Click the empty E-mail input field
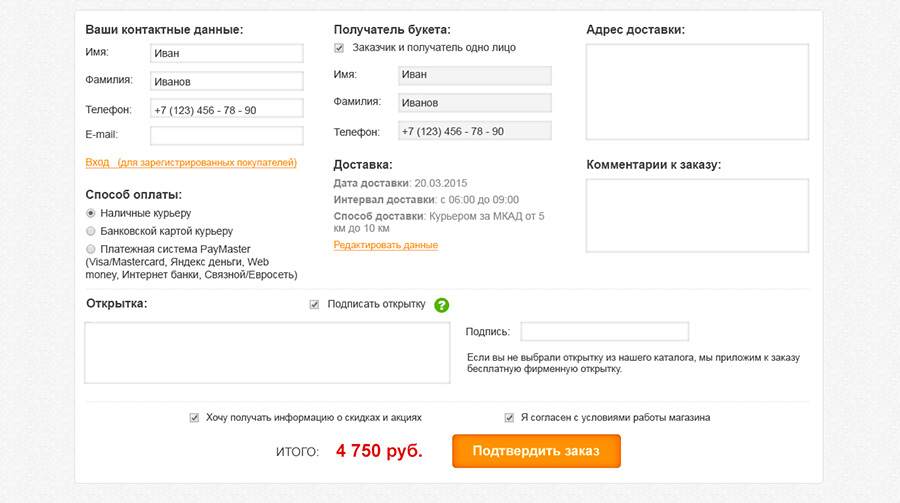This screenshot has width=900, height=503. [226, 136]
